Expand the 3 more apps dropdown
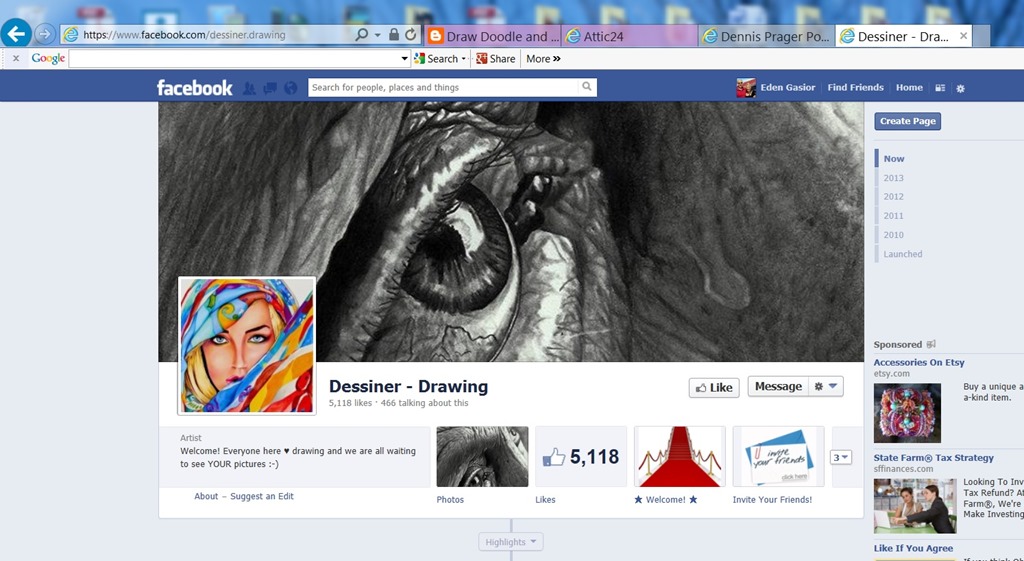The width and height of the screenshot is (1024, 561). (x=840, y=457)
